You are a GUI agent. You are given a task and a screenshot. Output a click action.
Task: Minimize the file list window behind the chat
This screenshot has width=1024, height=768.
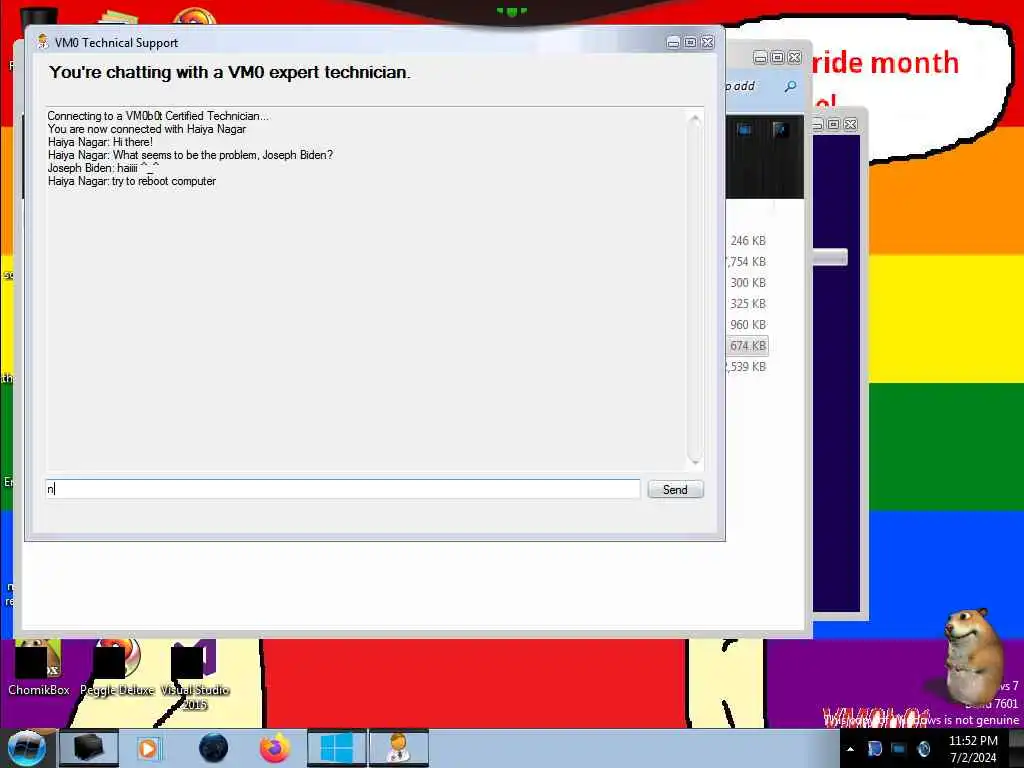click(x=760, y=57)
